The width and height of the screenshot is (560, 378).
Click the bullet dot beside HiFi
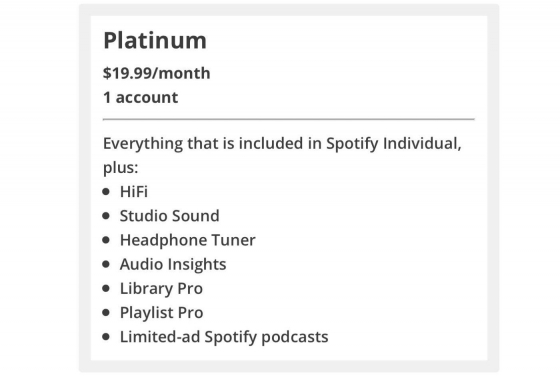coord(106,192)
